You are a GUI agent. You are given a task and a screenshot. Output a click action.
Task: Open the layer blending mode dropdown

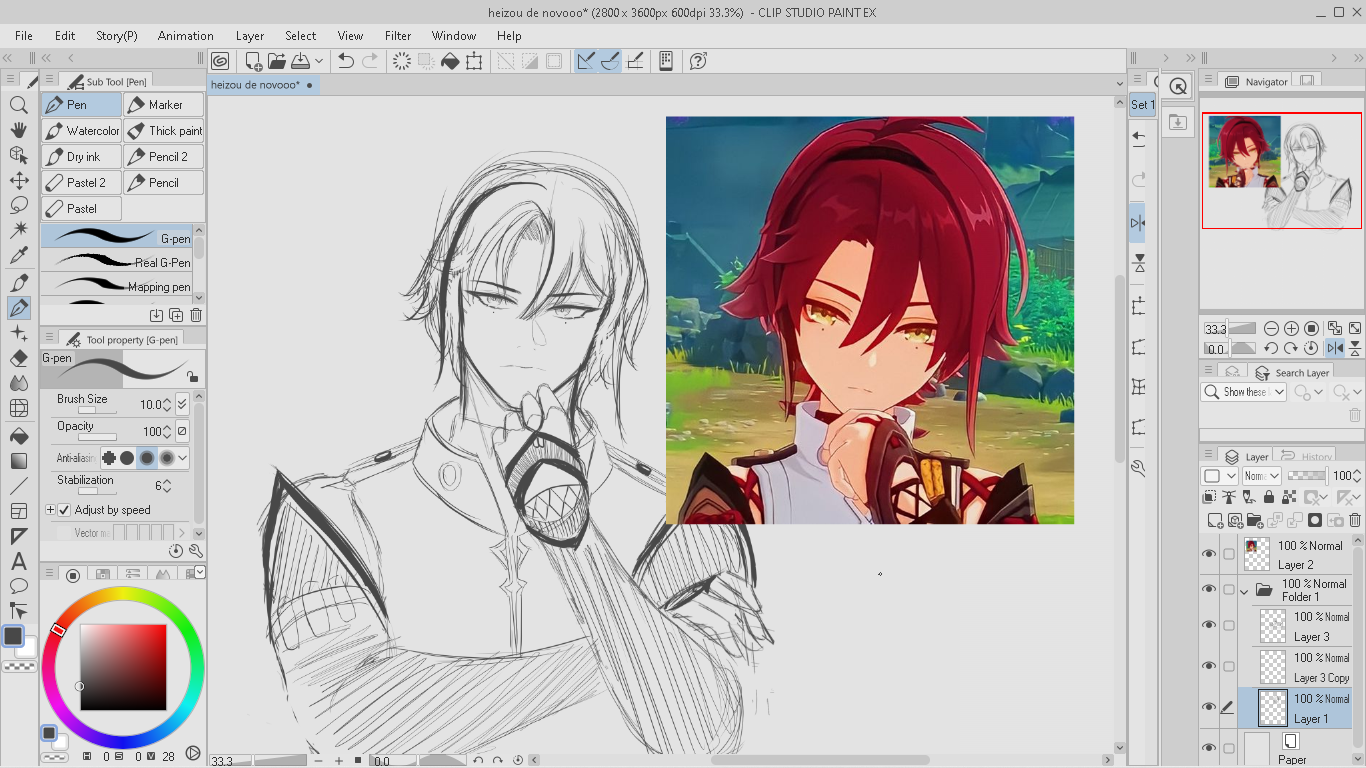[1259, 476]
